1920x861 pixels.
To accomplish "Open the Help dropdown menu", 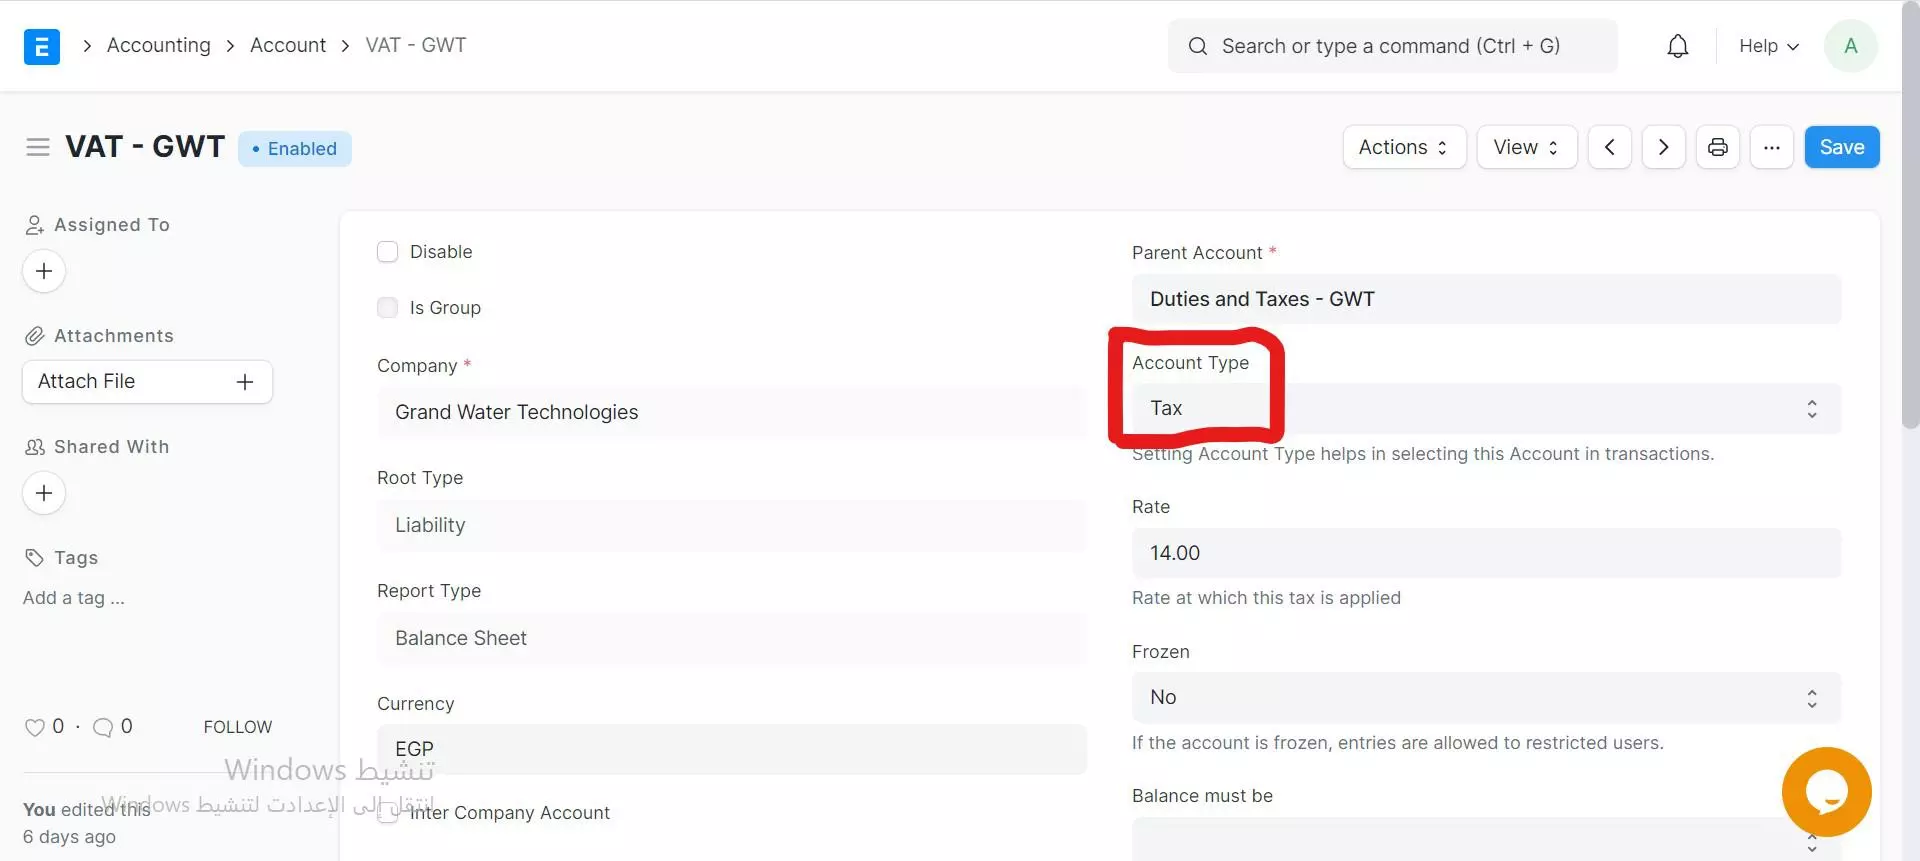I will pos(1768,46).
